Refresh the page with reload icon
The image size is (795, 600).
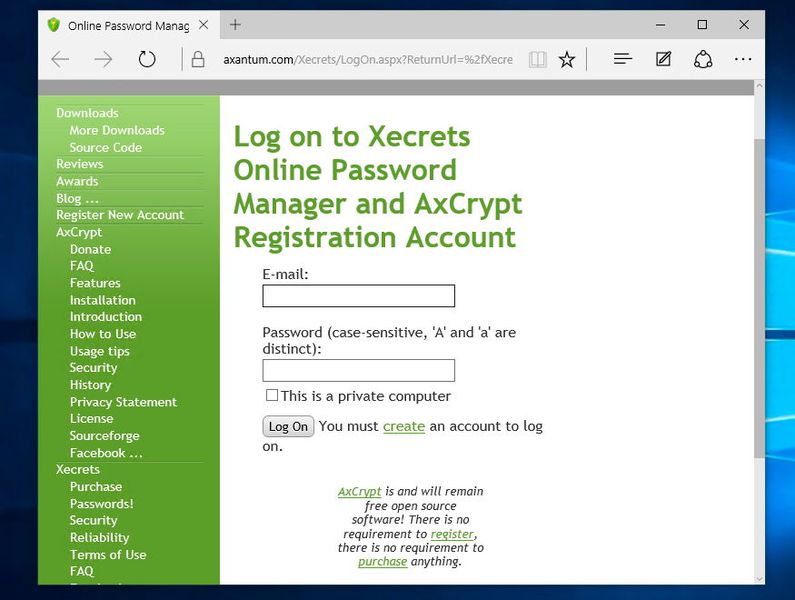tap(147, 59)
